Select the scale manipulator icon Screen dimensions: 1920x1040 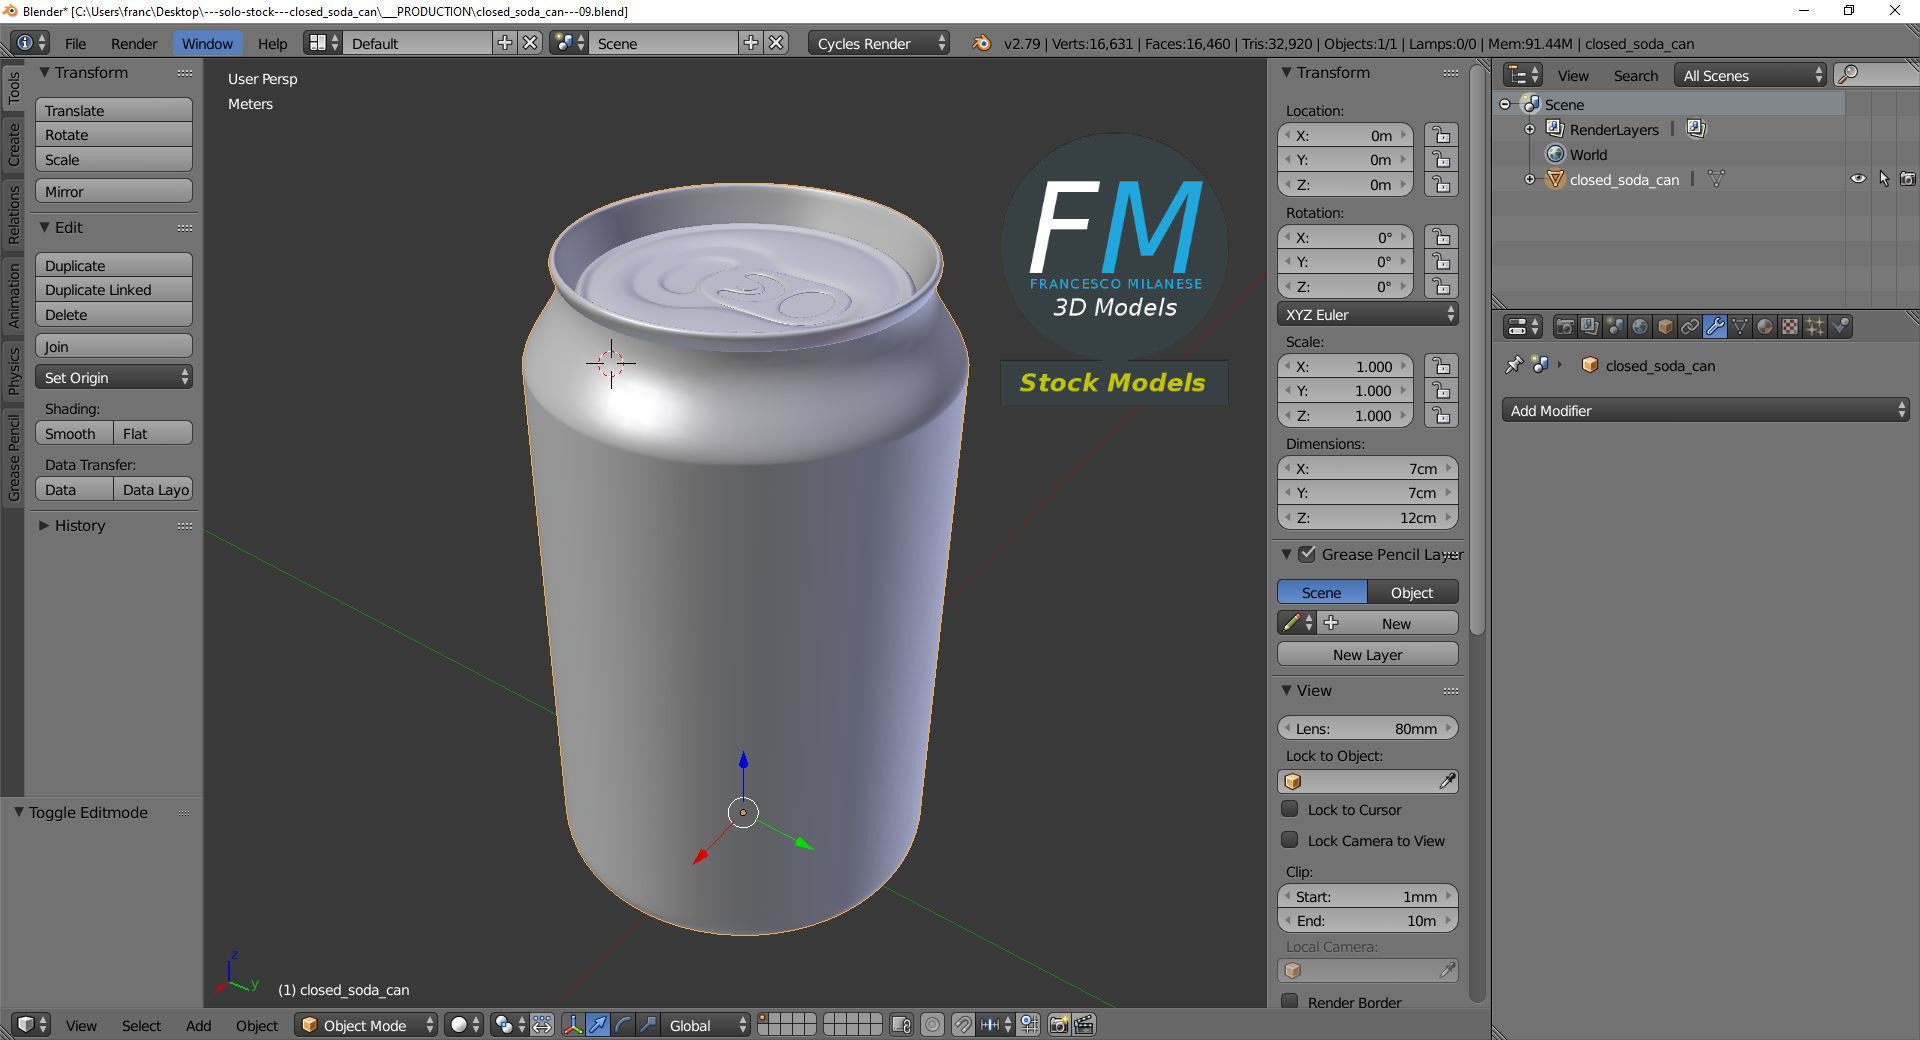[648, 1025]
